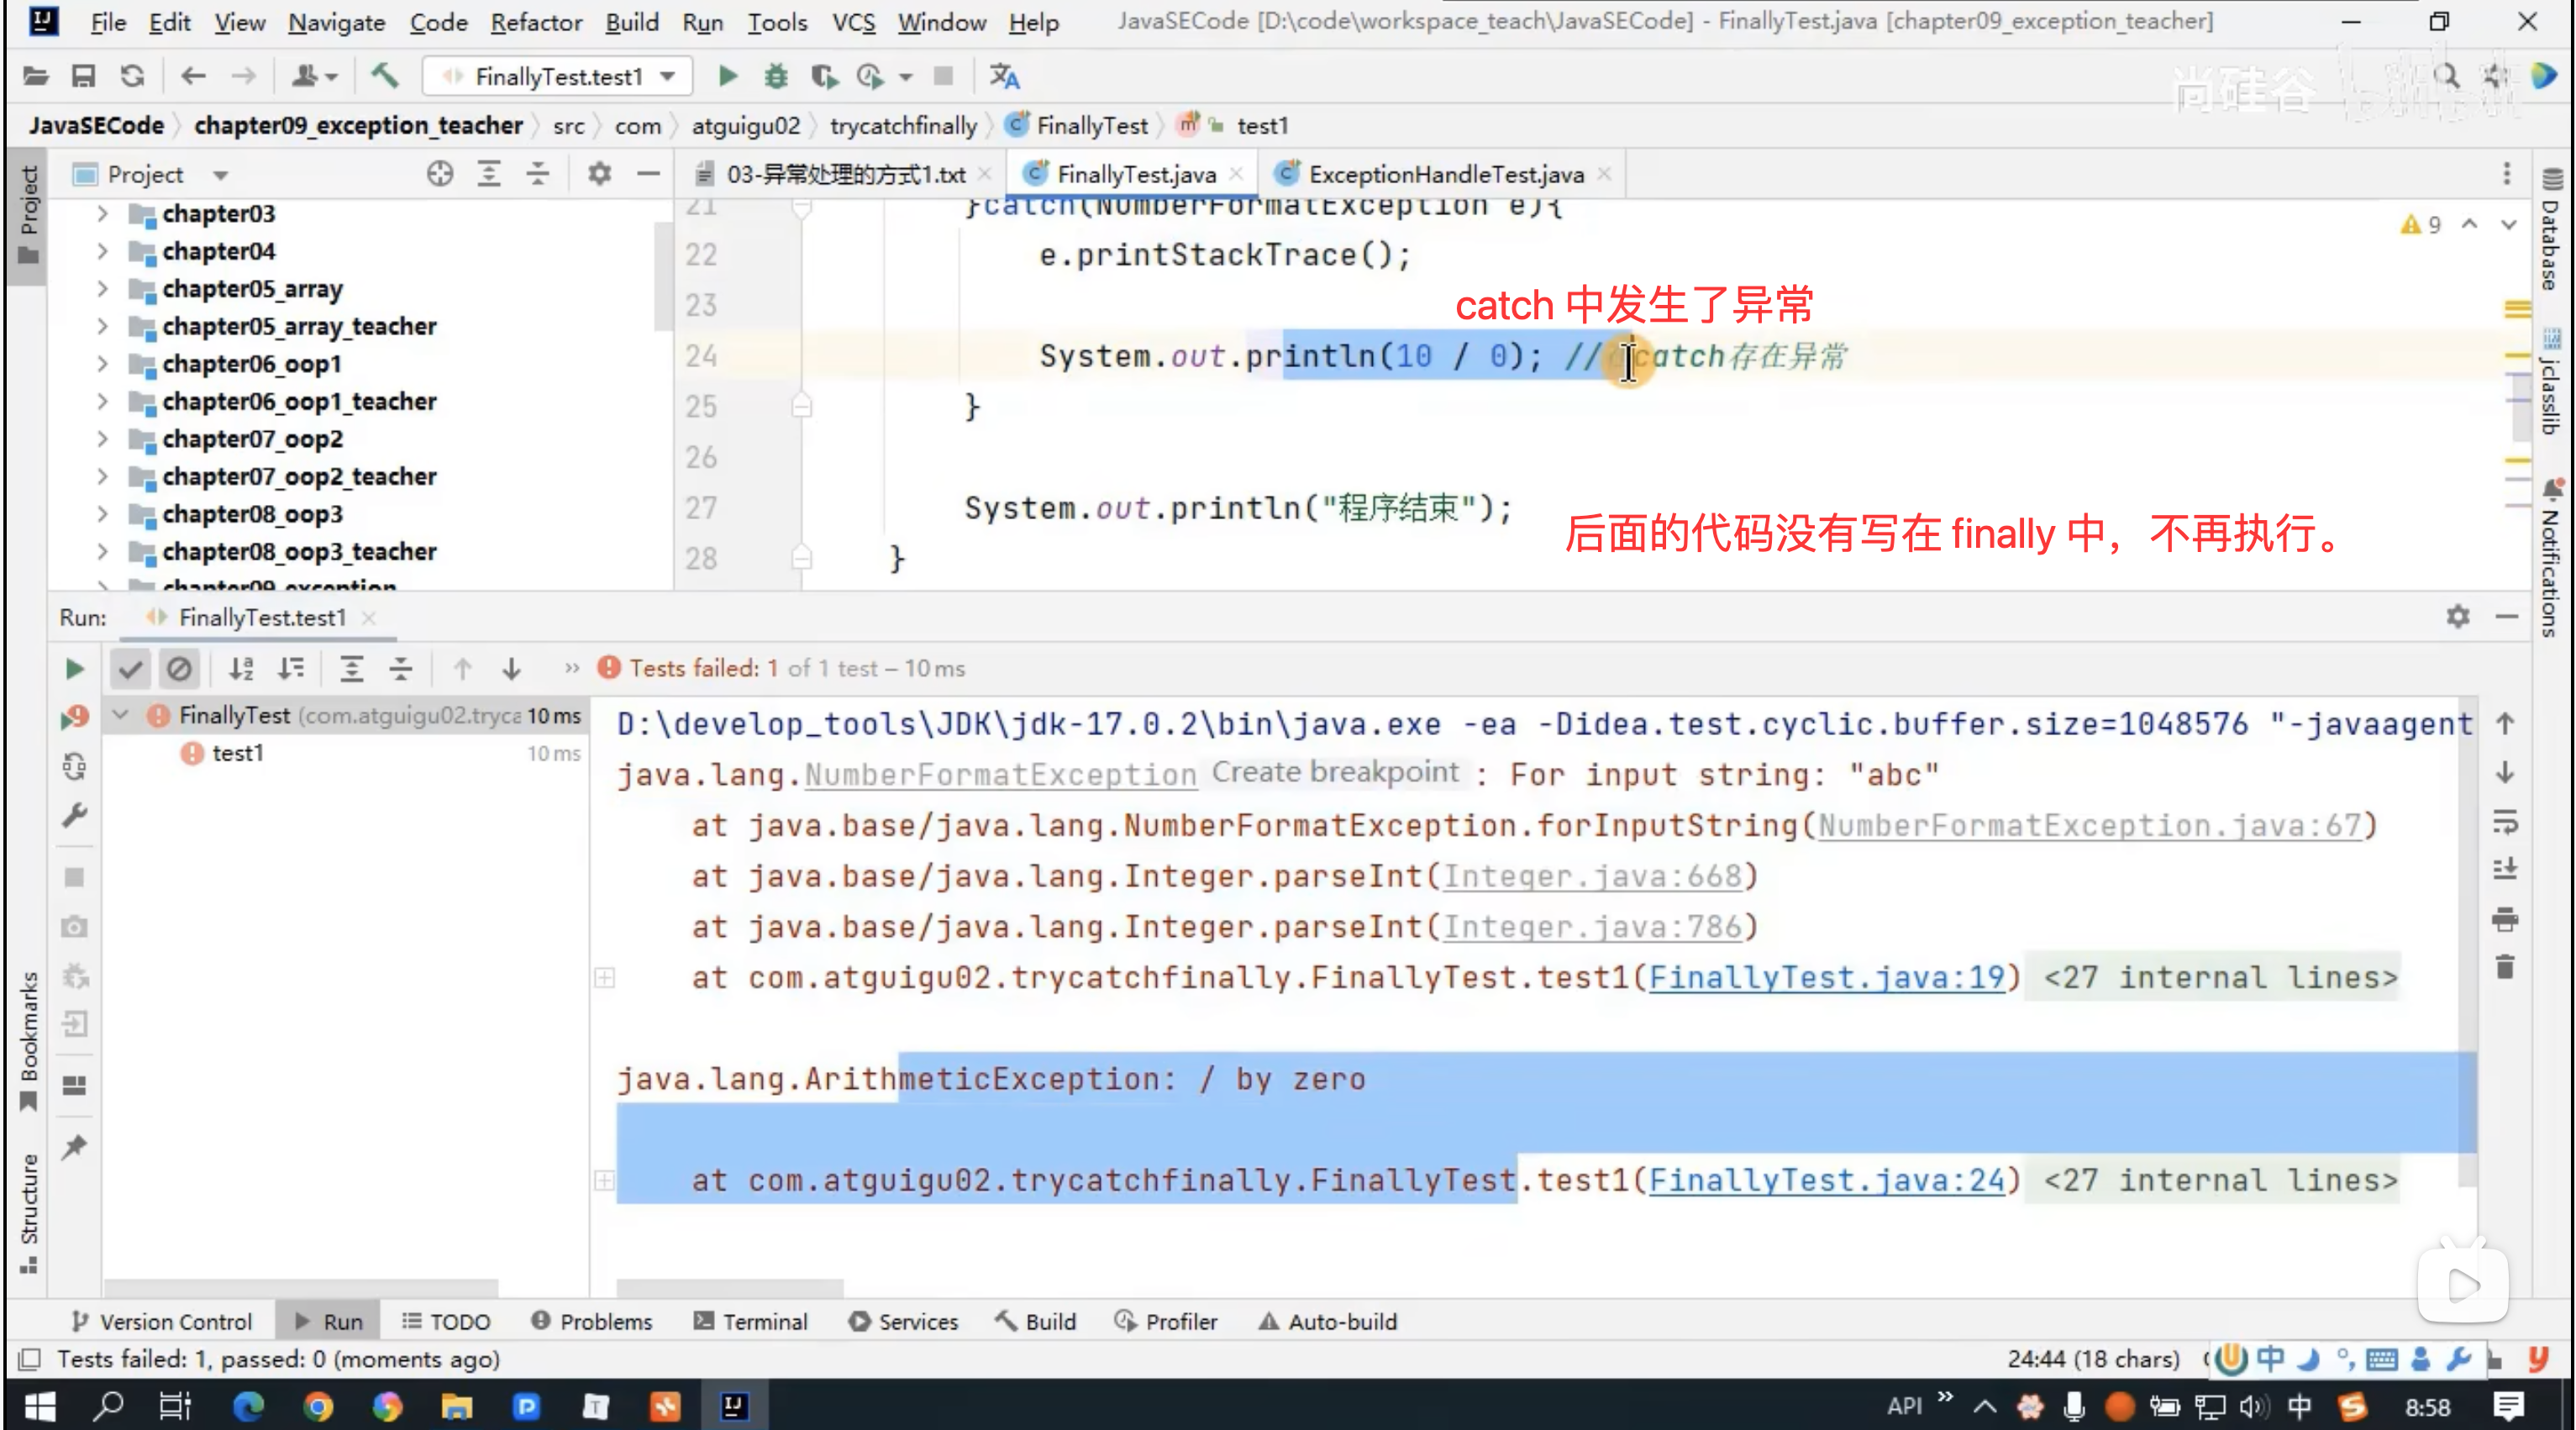The width and height of the screenshot is (2576, 1430).
Task: Collapse FinallyTest node in test results
Action: click(121, 715)
